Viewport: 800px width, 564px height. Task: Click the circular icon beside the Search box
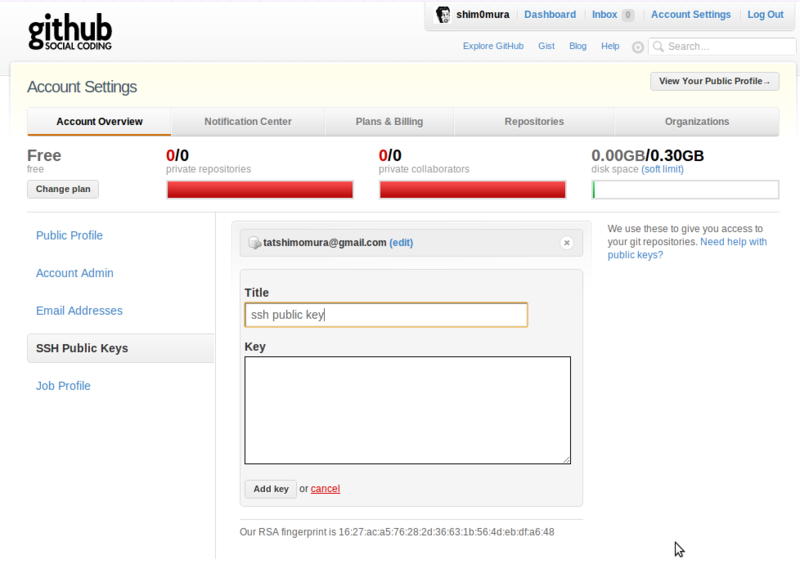pos(637,47)
